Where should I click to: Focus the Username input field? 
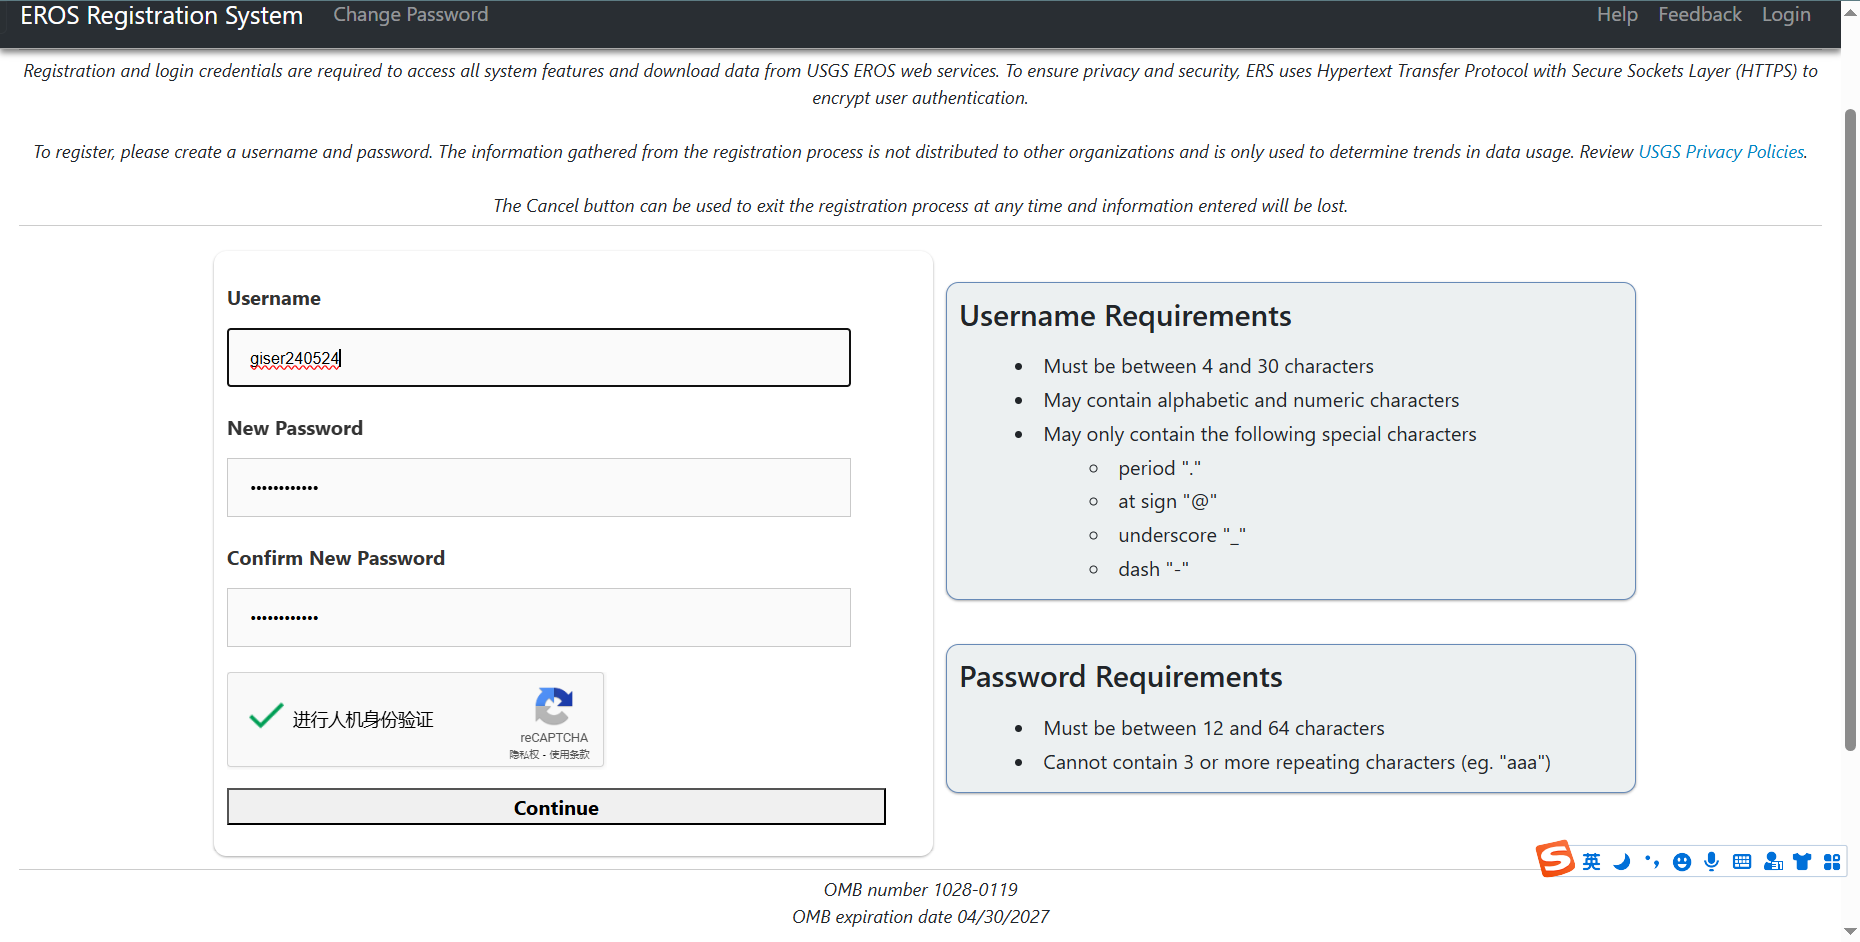click(539, 358)
